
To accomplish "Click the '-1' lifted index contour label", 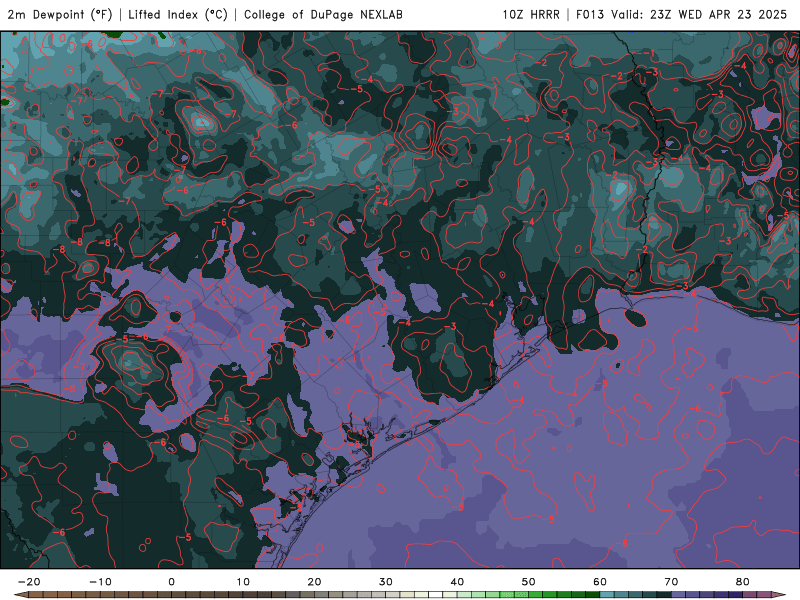I will tap(648, 53).
